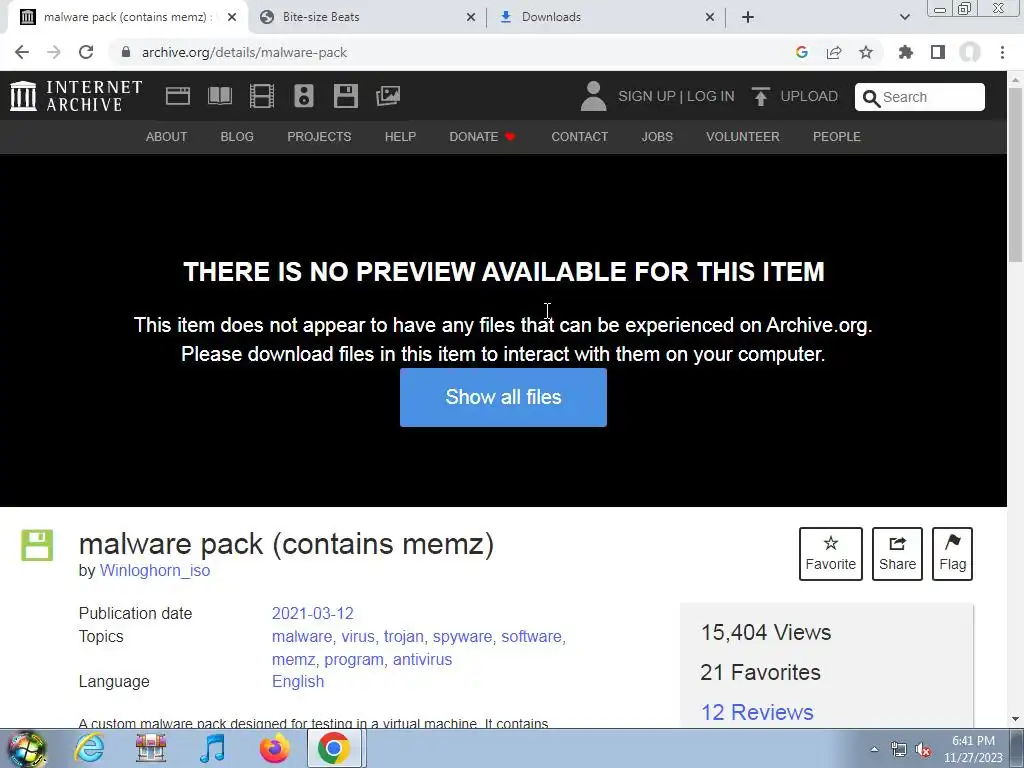Click the LOG IN link

pos(711,96)
